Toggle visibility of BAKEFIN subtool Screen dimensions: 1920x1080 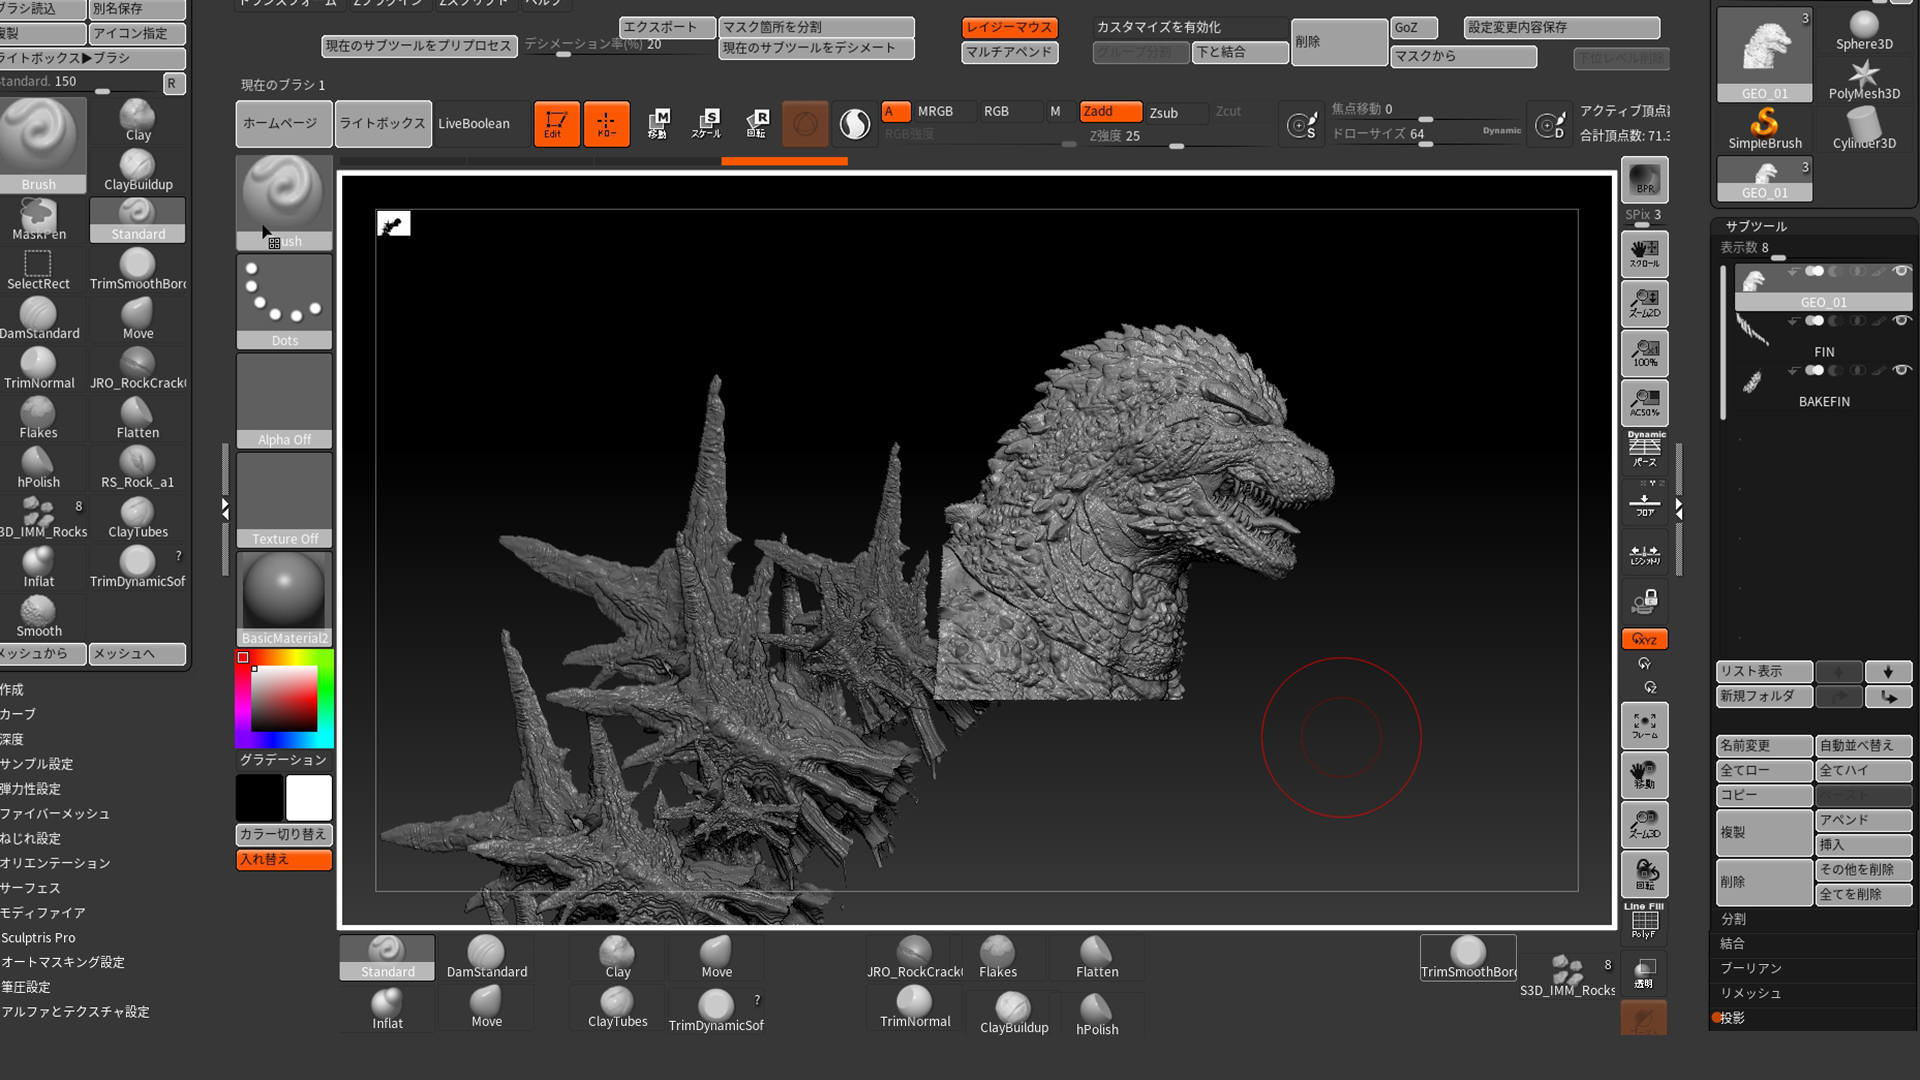point(1902,370)
